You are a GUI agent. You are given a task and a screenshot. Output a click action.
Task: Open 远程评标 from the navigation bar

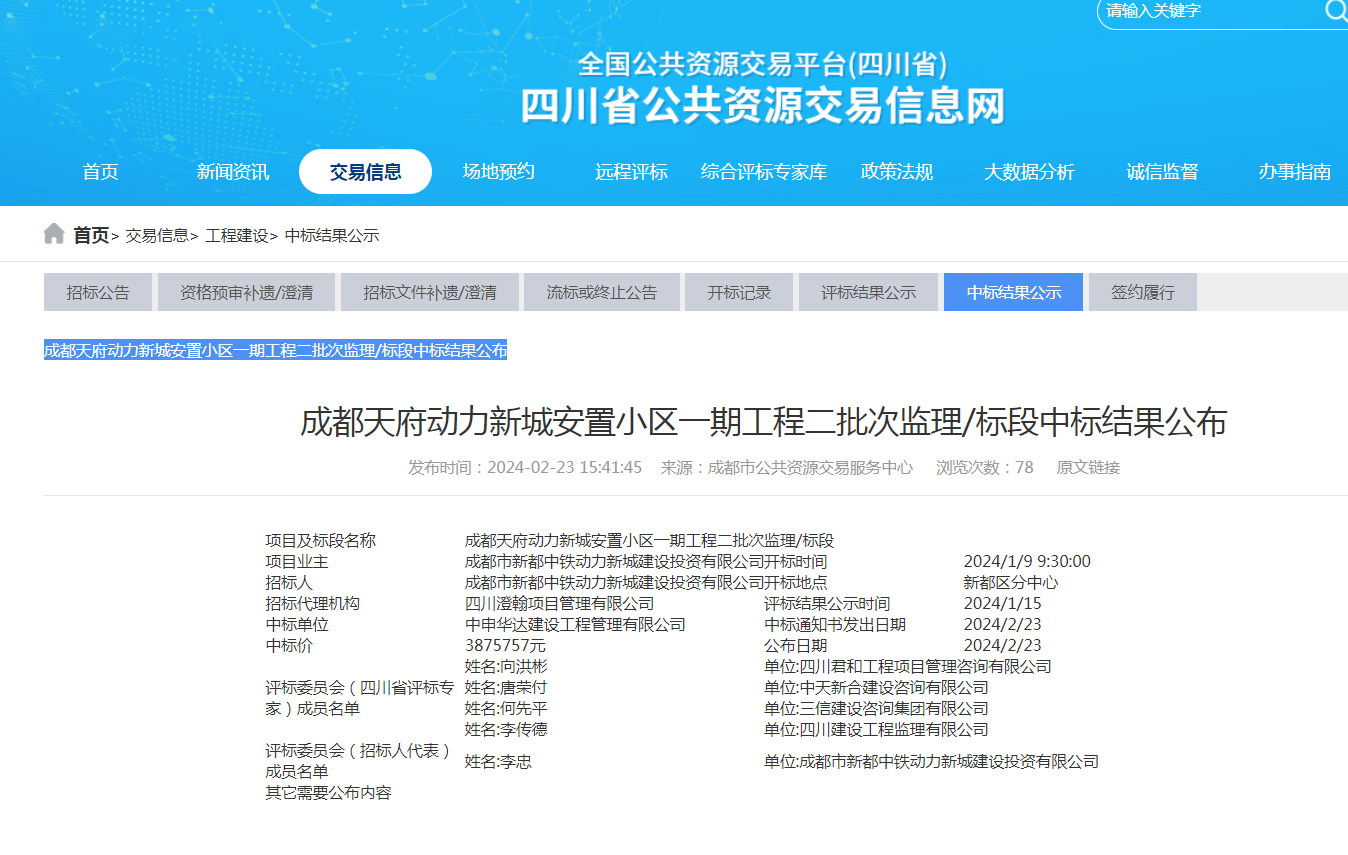631,172
